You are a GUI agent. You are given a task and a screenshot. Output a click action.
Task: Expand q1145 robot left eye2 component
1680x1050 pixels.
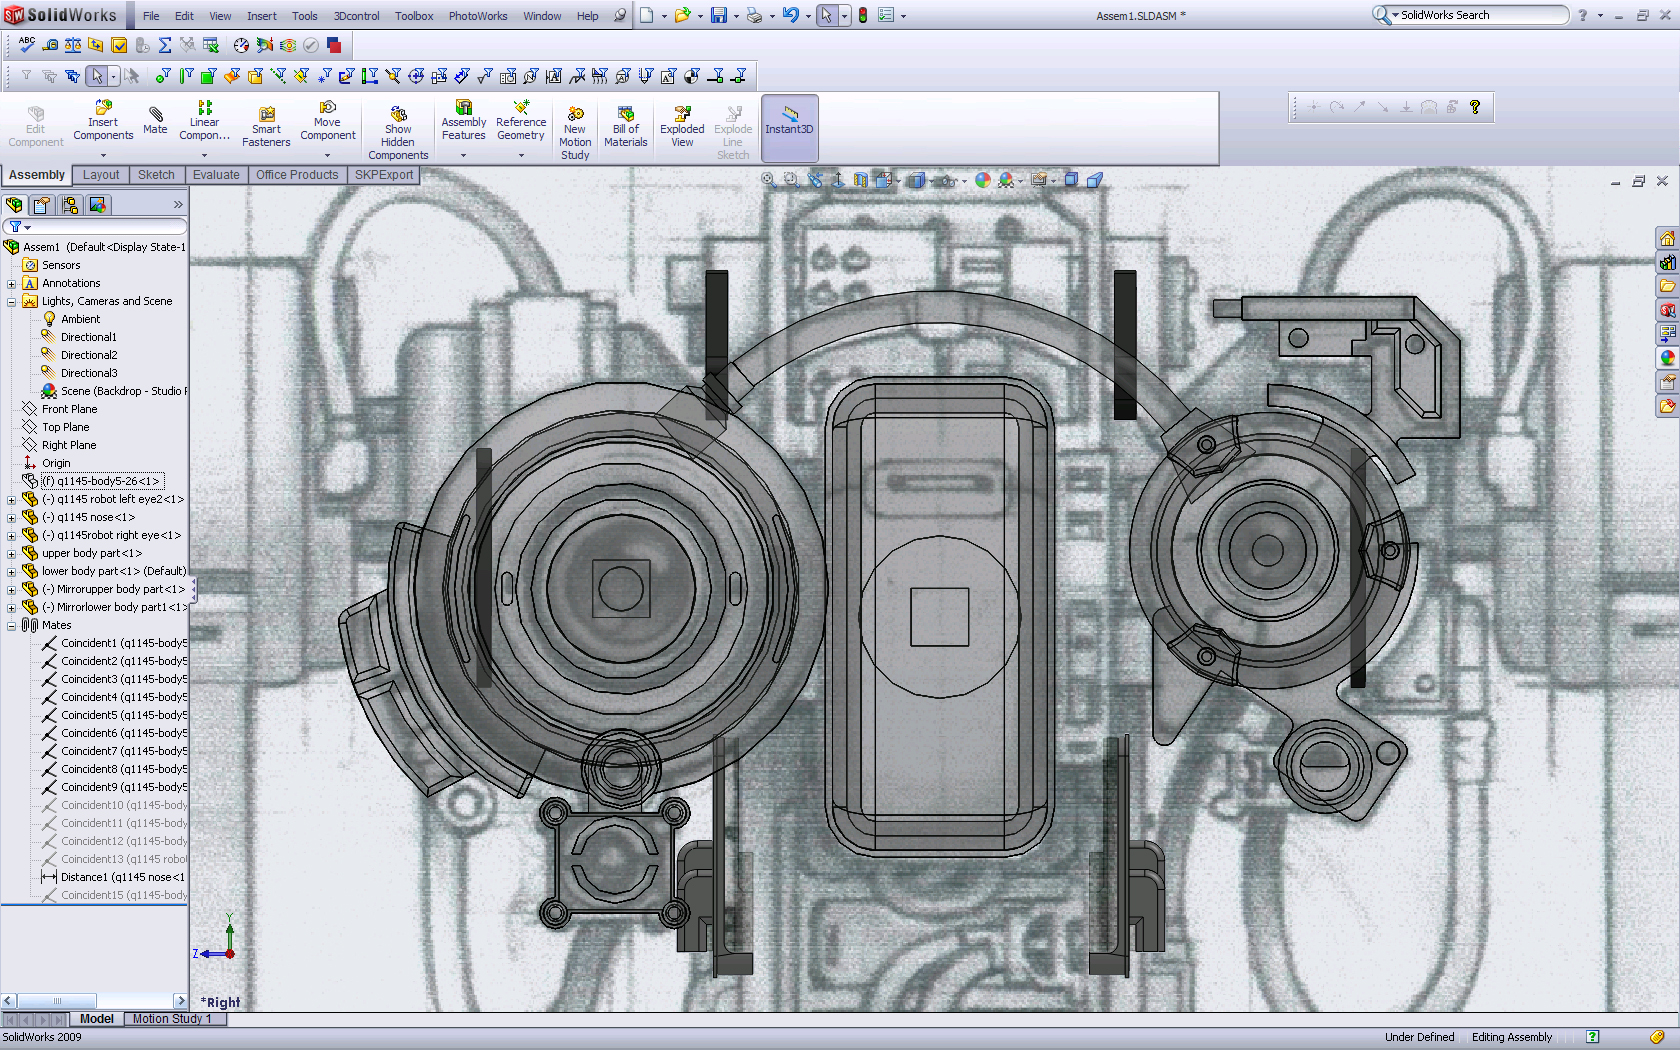click(x=12, y=499)
